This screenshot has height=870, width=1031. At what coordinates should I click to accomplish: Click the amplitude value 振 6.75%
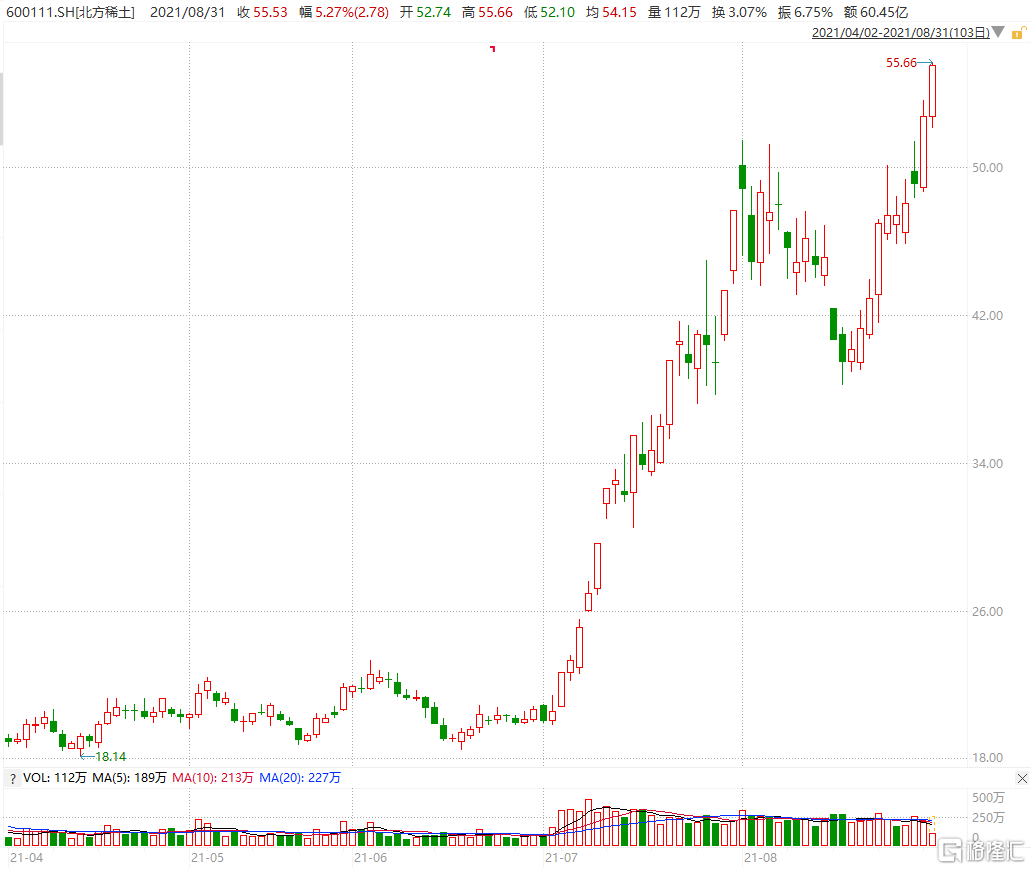click(x=805, y=12)
